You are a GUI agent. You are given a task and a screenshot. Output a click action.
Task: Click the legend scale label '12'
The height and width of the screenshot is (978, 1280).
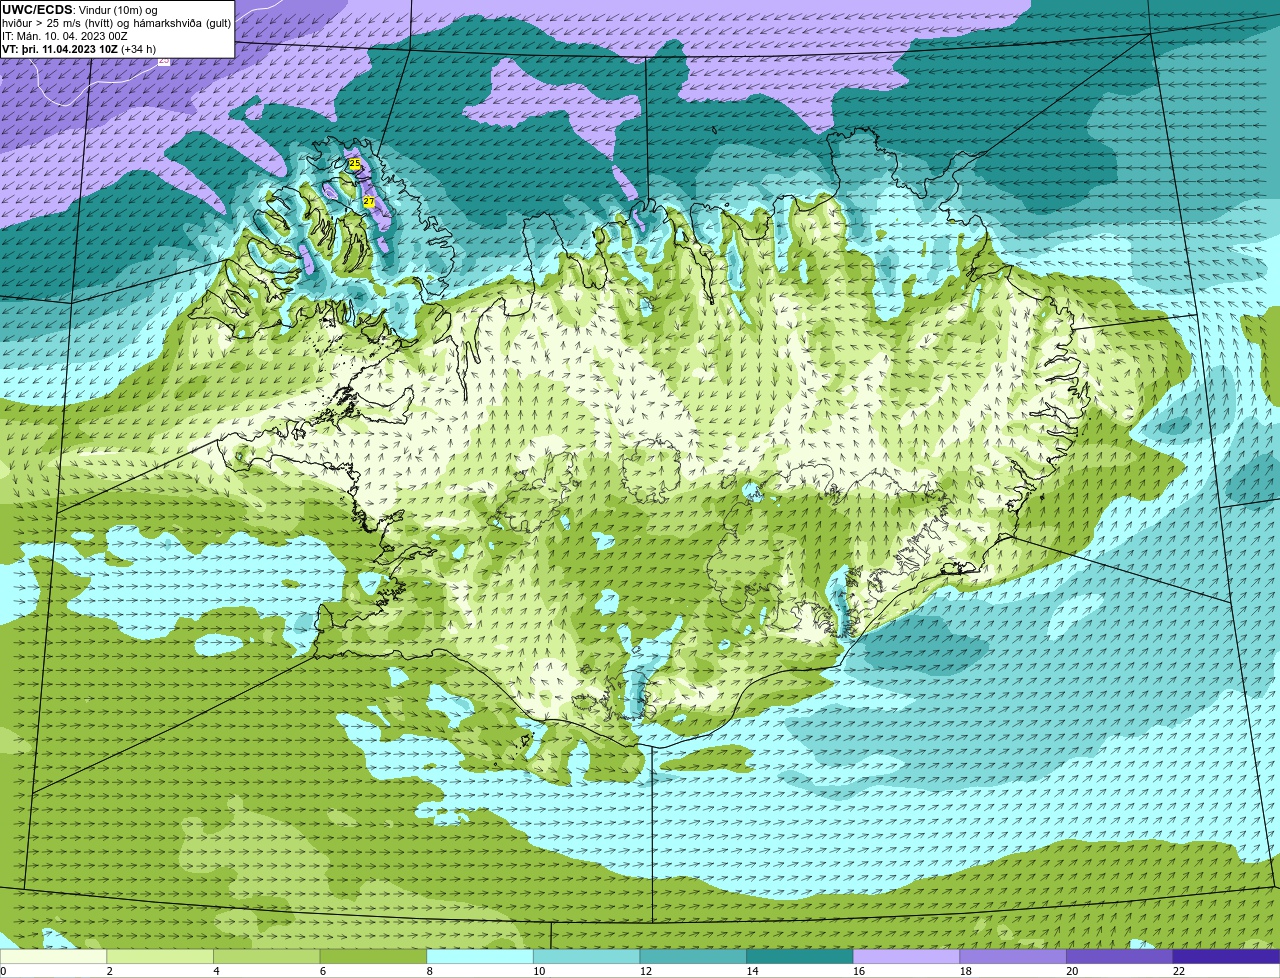tap(646, 971)
